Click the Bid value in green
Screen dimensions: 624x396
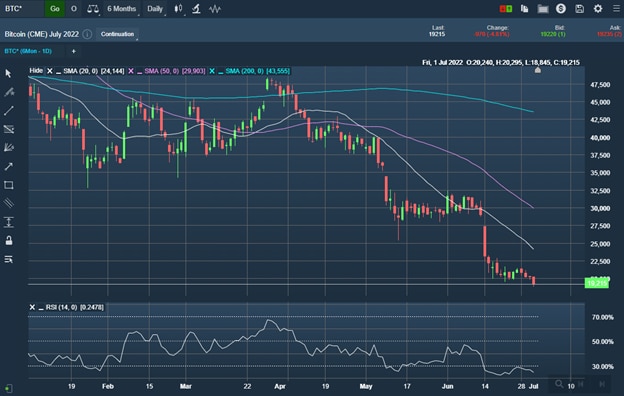coord(553,34)
